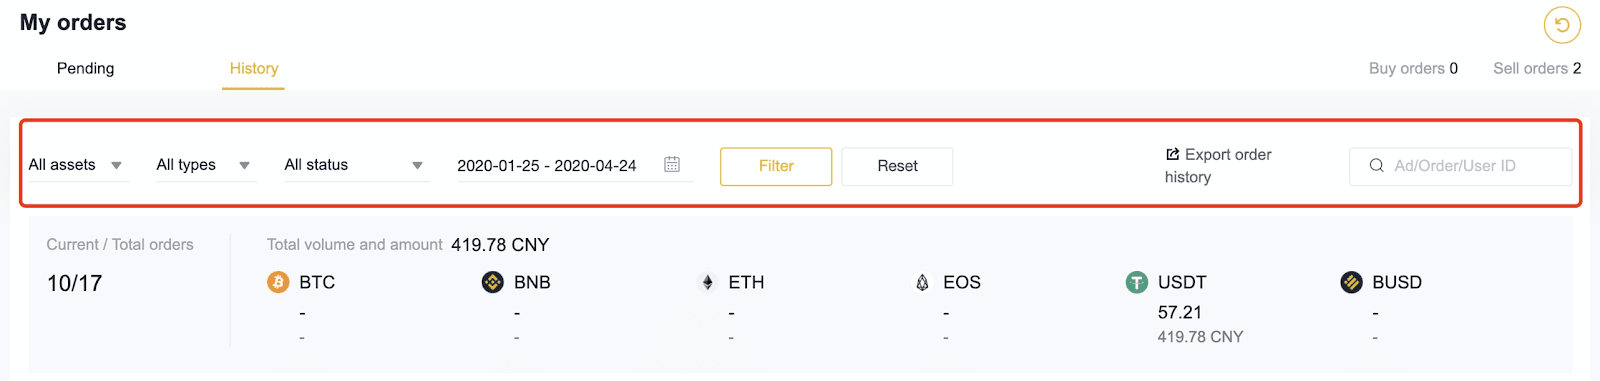This screenshot has height=381, width=1600.
Task: Click the BTC coin icon
Action: (x=278, y=282)
